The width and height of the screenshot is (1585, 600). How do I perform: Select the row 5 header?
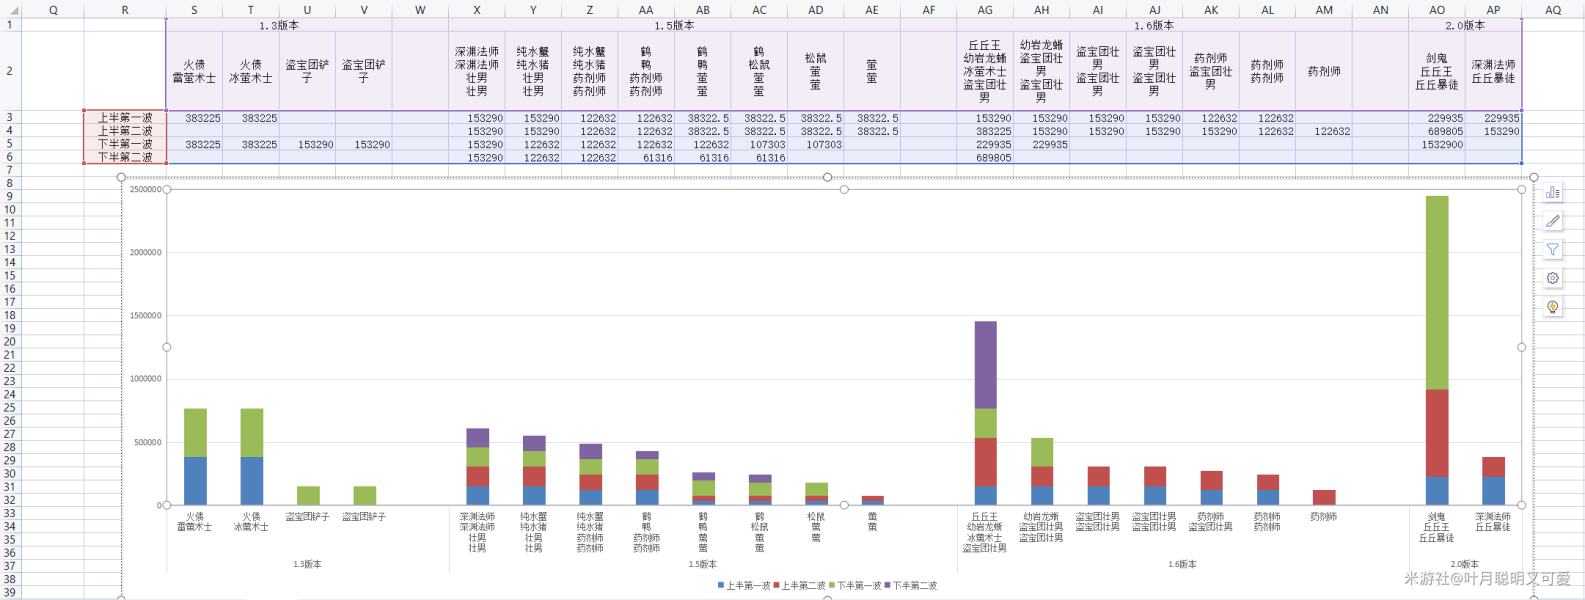(10, 144)
